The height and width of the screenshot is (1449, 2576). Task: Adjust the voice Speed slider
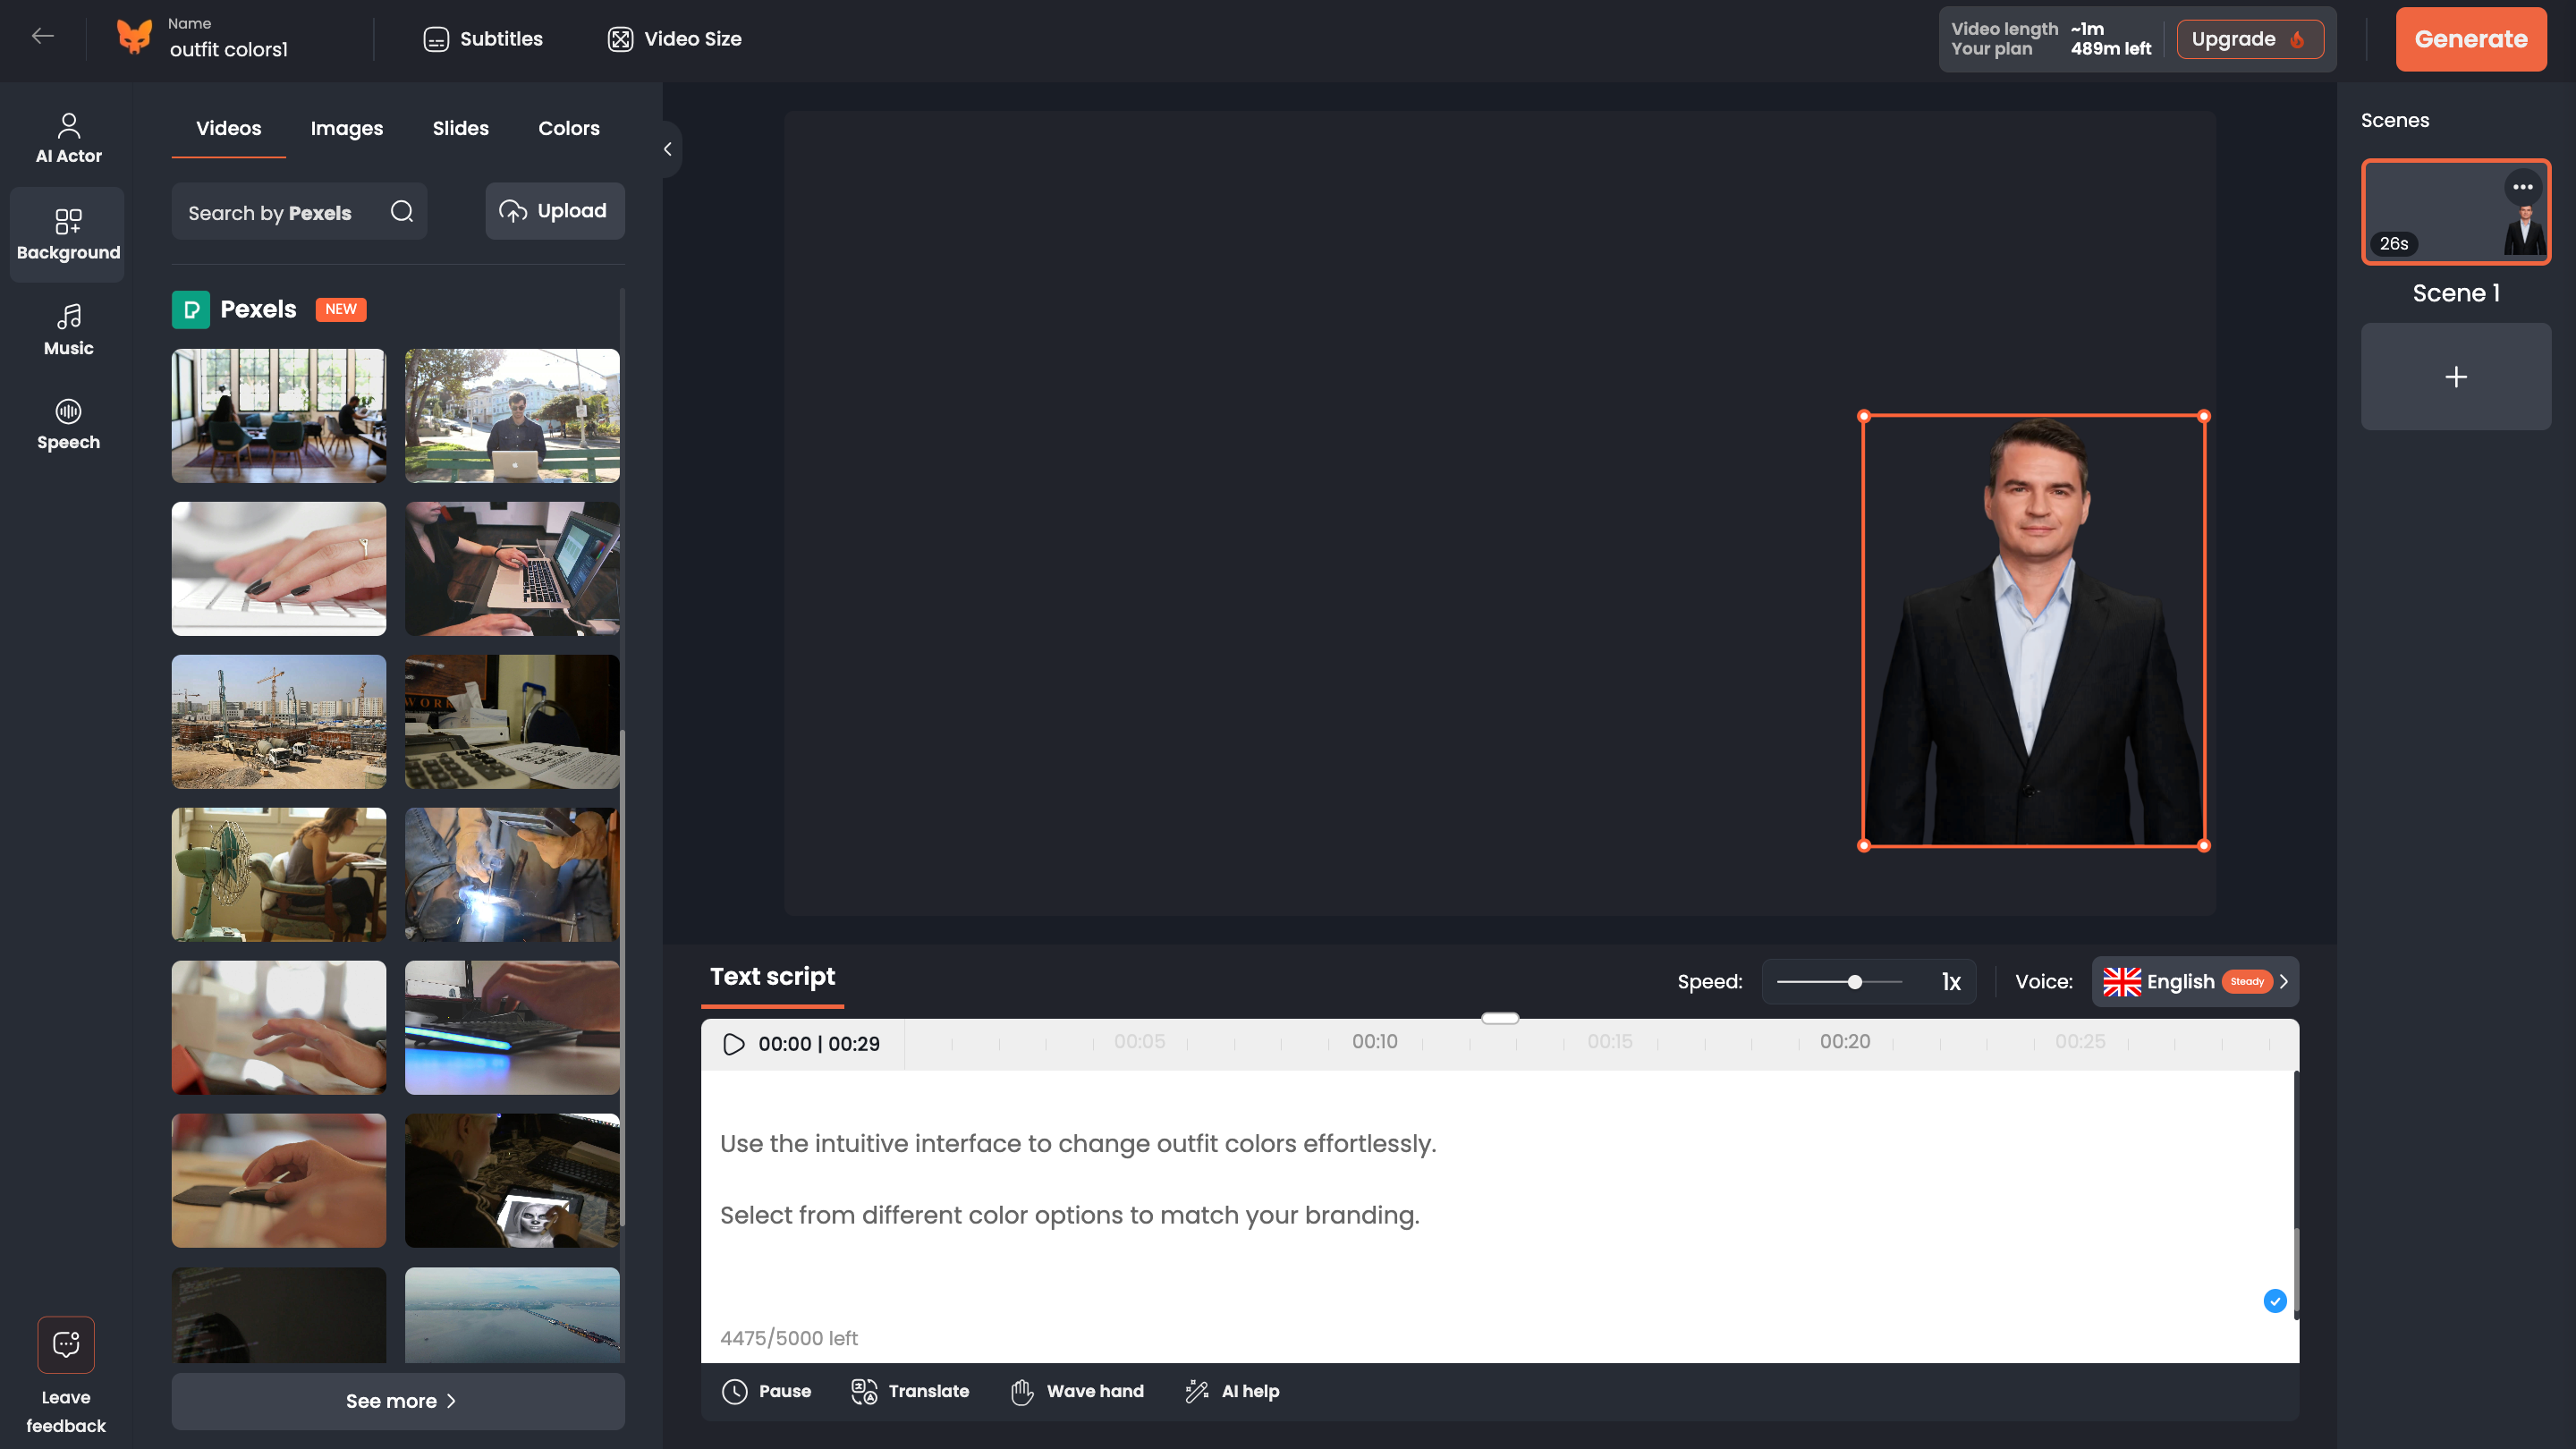click(x=1855, y=981)
